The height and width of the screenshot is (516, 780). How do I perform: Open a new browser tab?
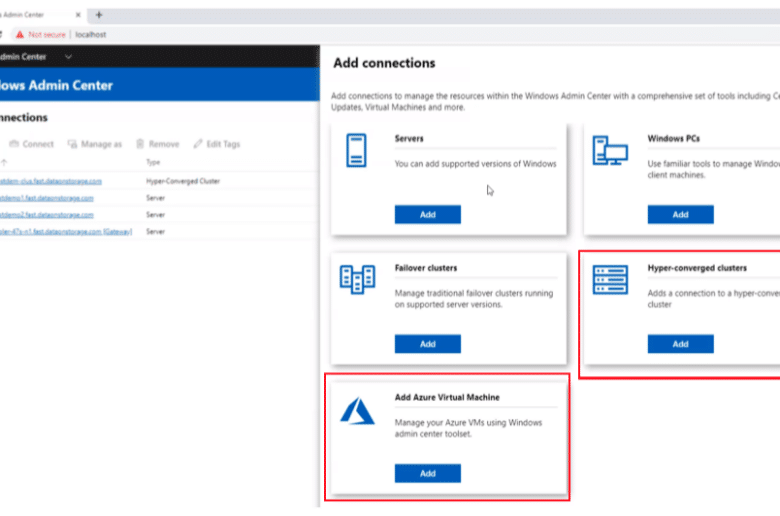(x=98, y=15)
